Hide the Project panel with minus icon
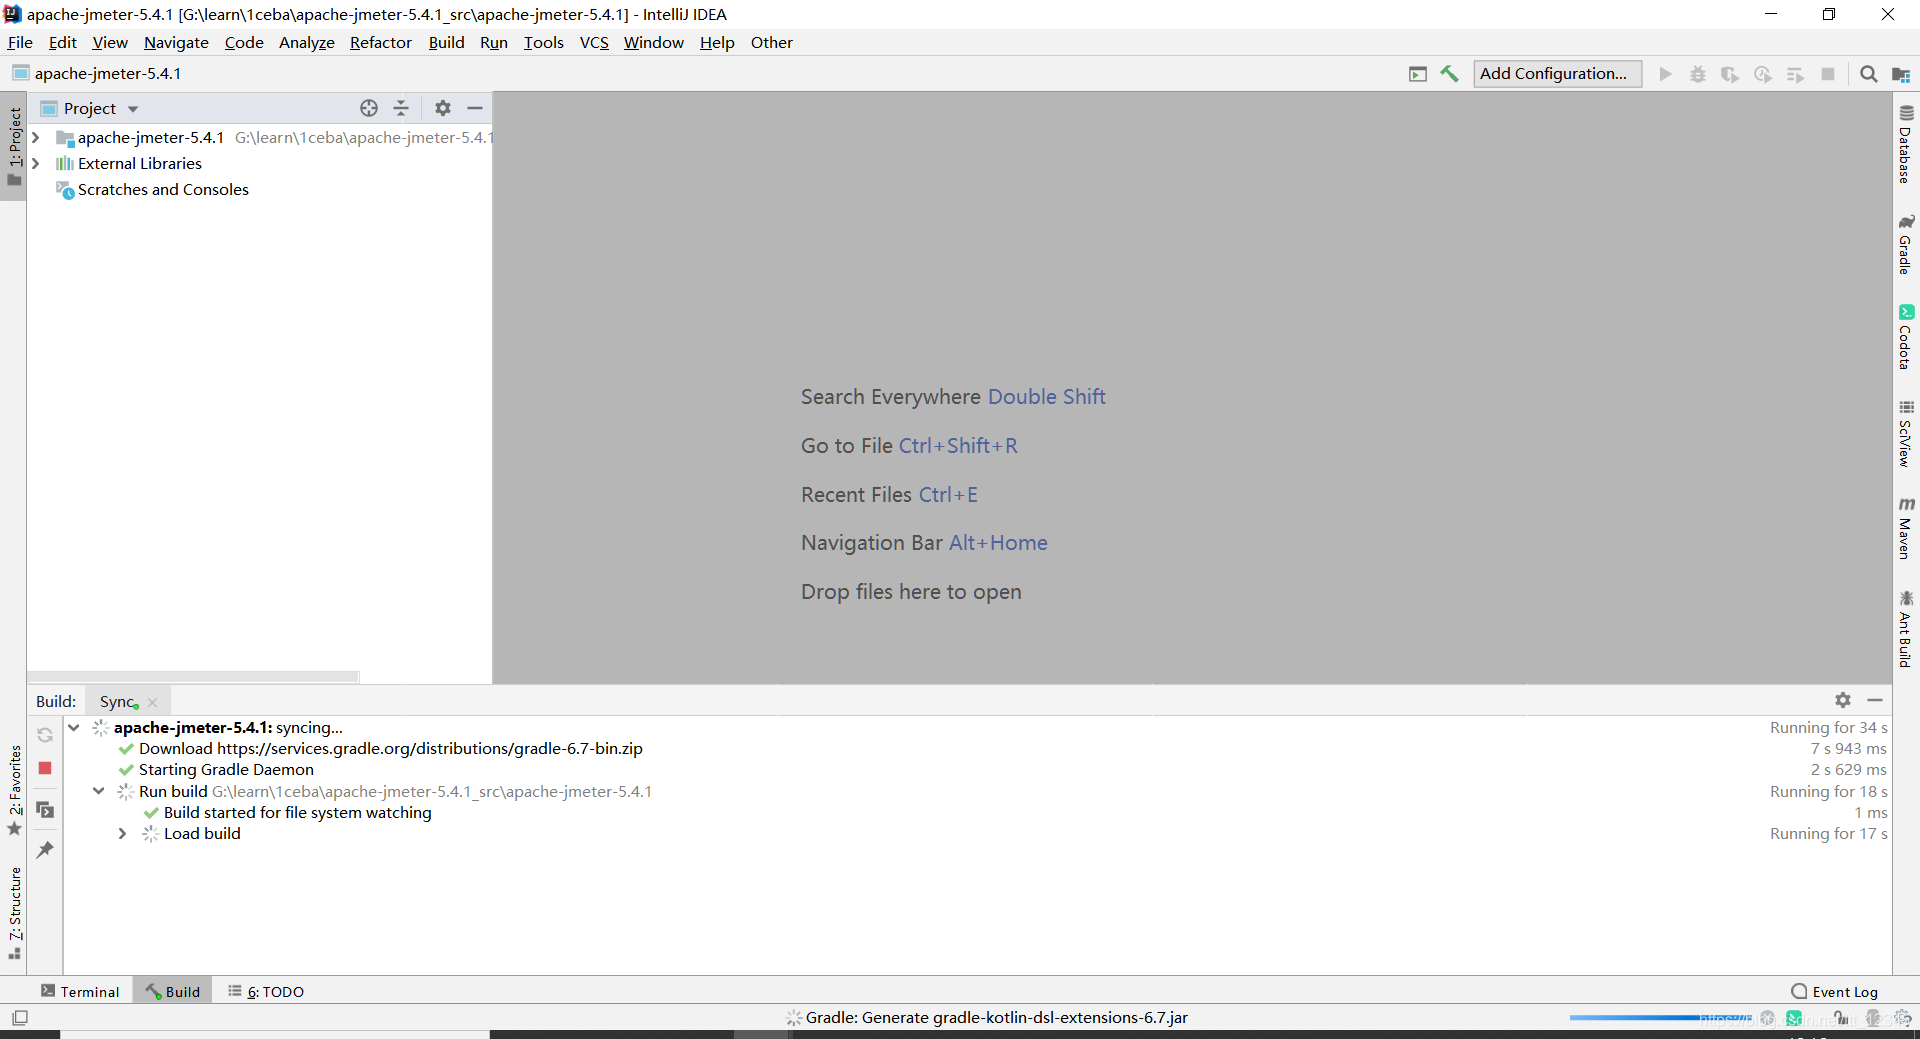 coord(475,108)
